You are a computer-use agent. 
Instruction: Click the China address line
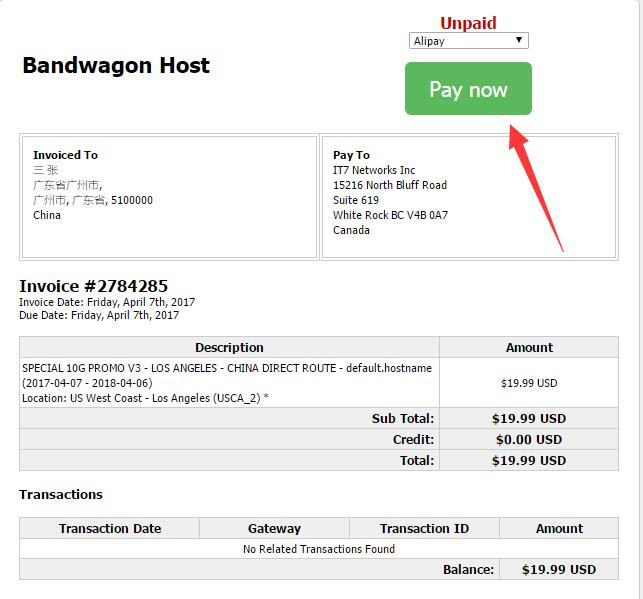[x=47, y=215]
